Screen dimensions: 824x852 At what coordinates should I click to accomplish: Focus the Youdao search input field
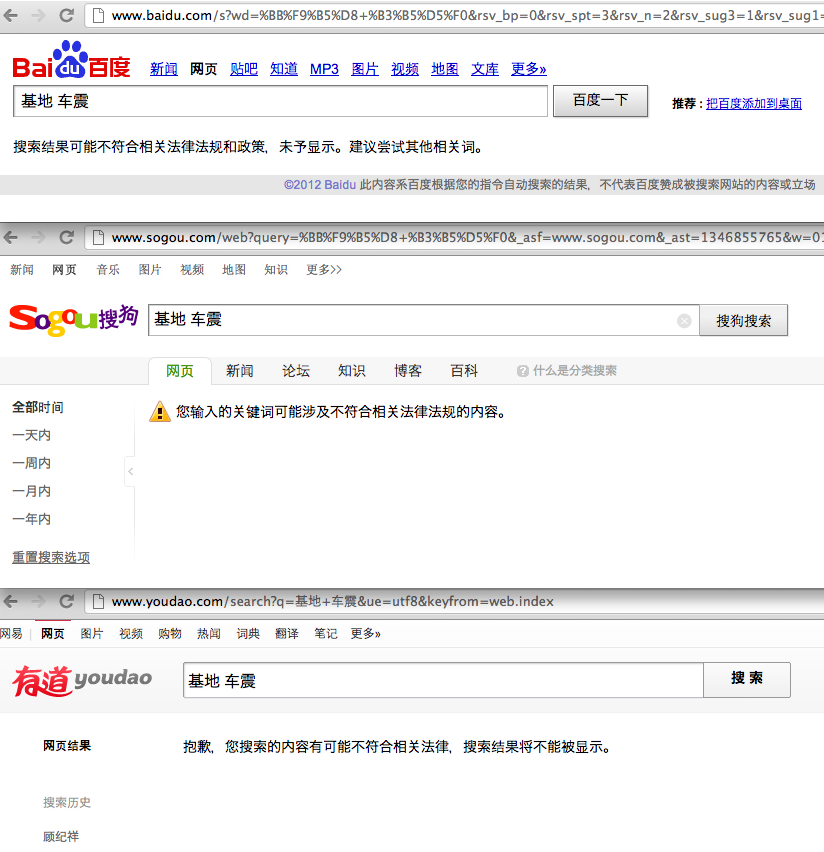click(443, 680)
